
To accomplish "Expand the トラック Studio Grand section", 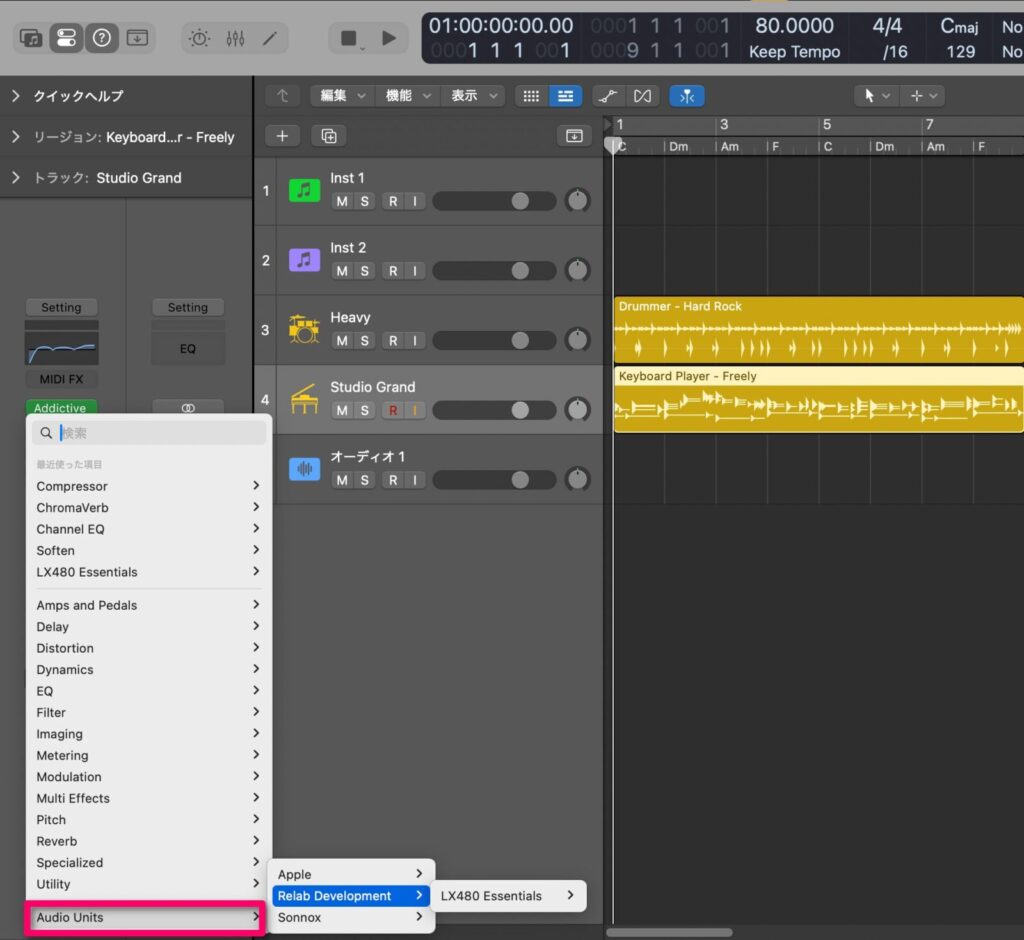I will [x=16, y=177].
